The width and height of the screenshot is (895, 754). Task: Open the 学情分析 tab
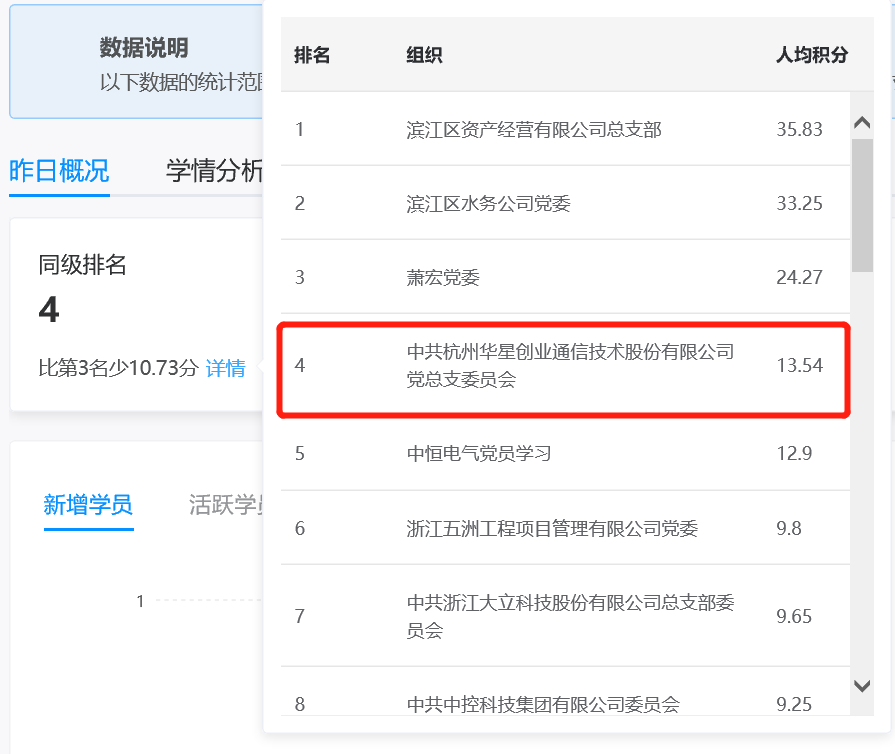pyautogui.click(x=214, y=171)
